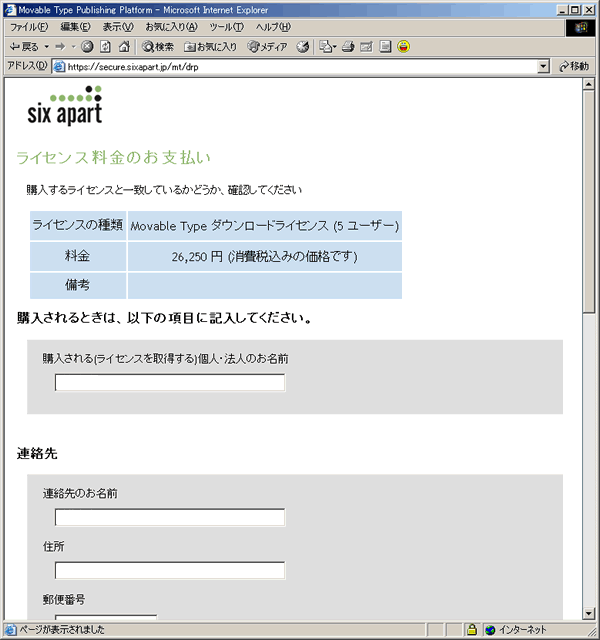Click the 26,250 円 price cell
The height and width of the screenshot is (640, 600).
(264, 256)
